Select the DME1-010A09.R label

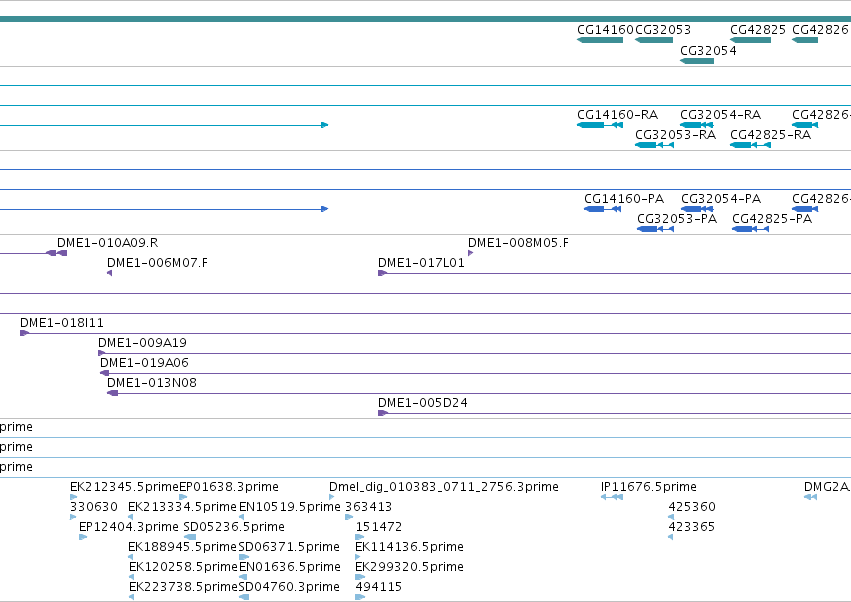tap(107, 243)
